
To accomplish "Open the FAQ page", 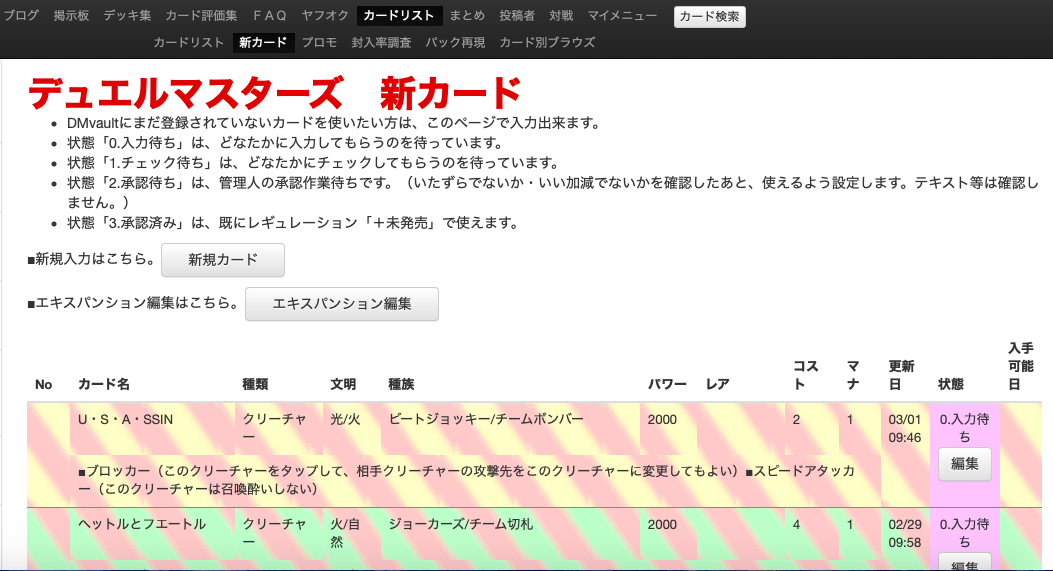I will pos(269,15).
